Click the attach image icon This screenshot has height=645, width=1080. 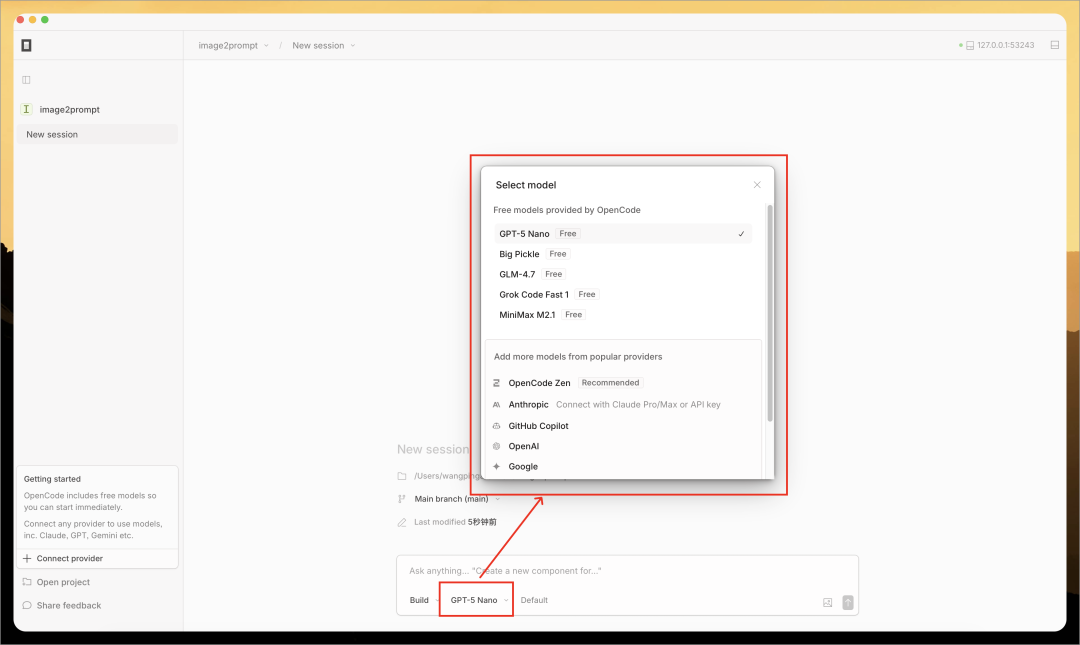pyautogui.click(x=828, y=602)
